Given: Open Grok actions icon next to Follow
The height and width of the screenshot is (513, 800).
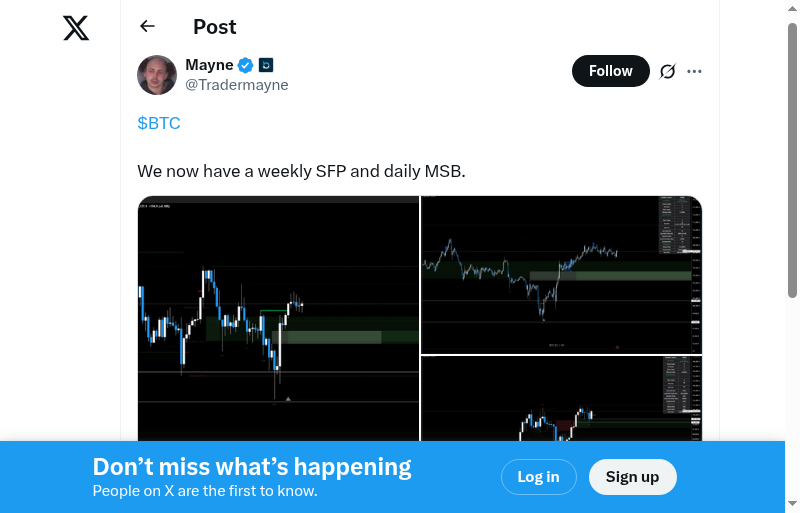Looking at the screenshot, I should click(668, 71).
